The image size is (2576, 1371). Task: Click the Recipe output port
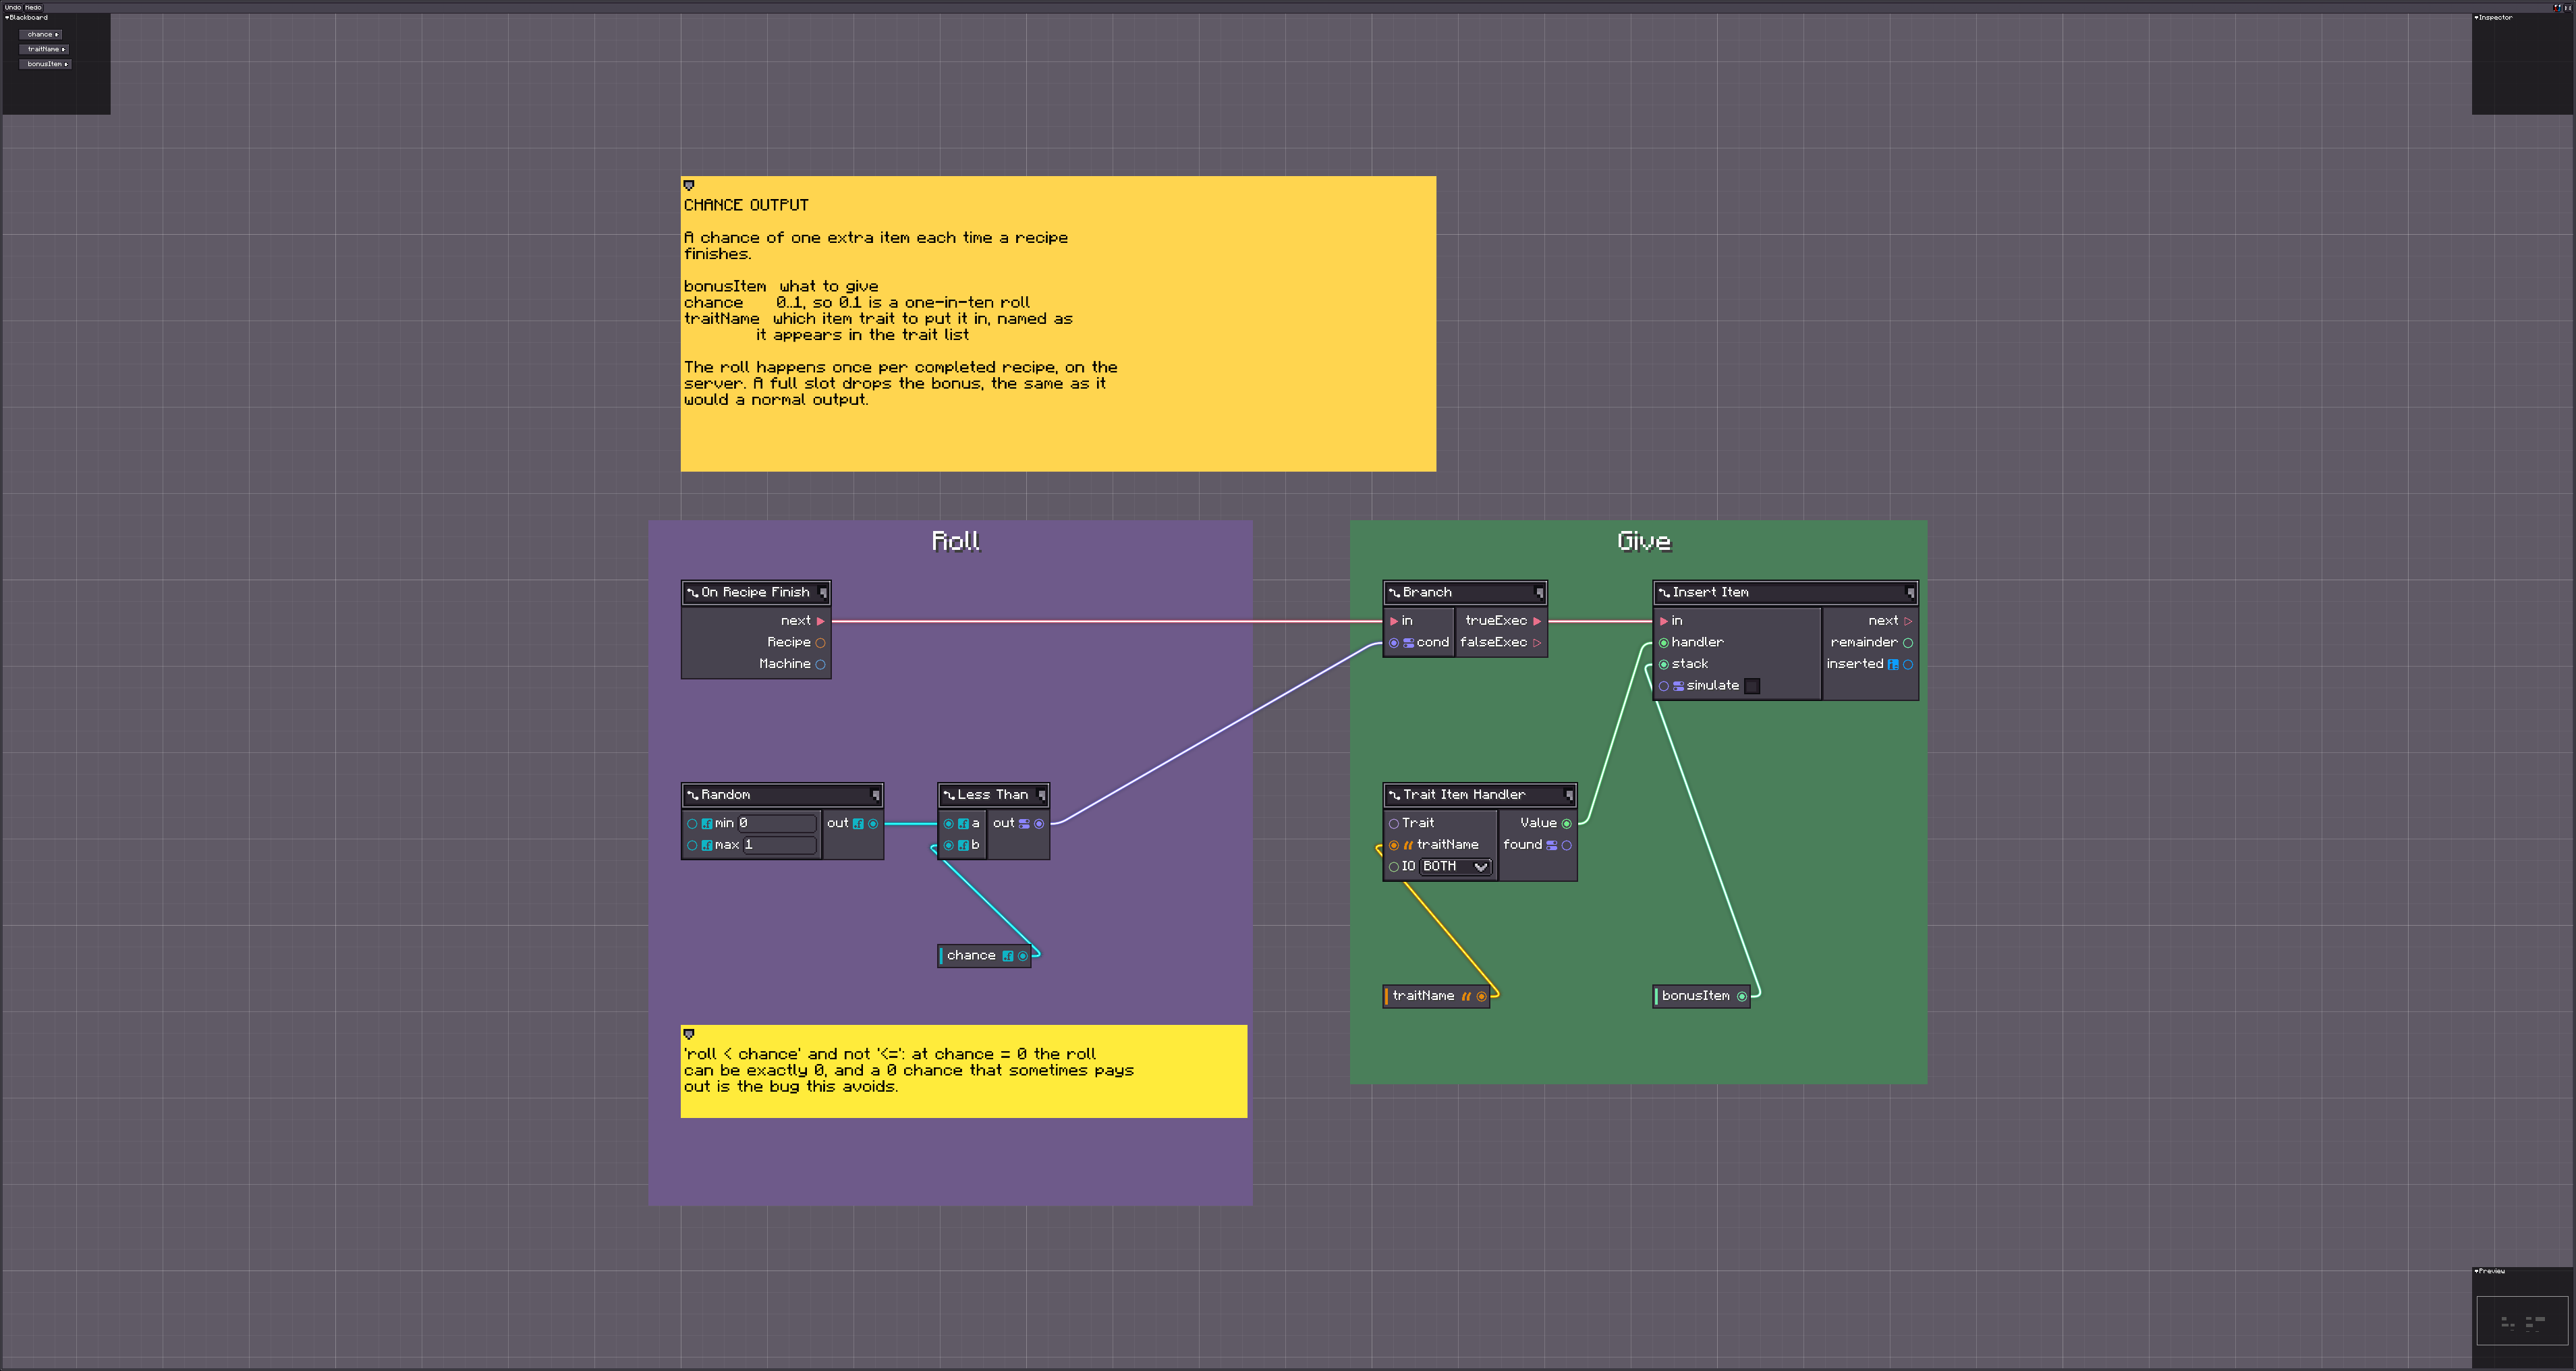tap(820, 643)
